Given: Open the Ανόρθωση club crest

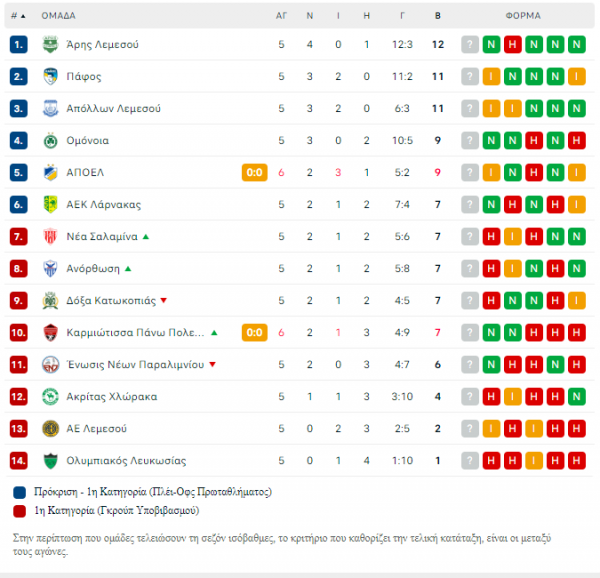Looking at the screenshot, I should coord(50,269).
